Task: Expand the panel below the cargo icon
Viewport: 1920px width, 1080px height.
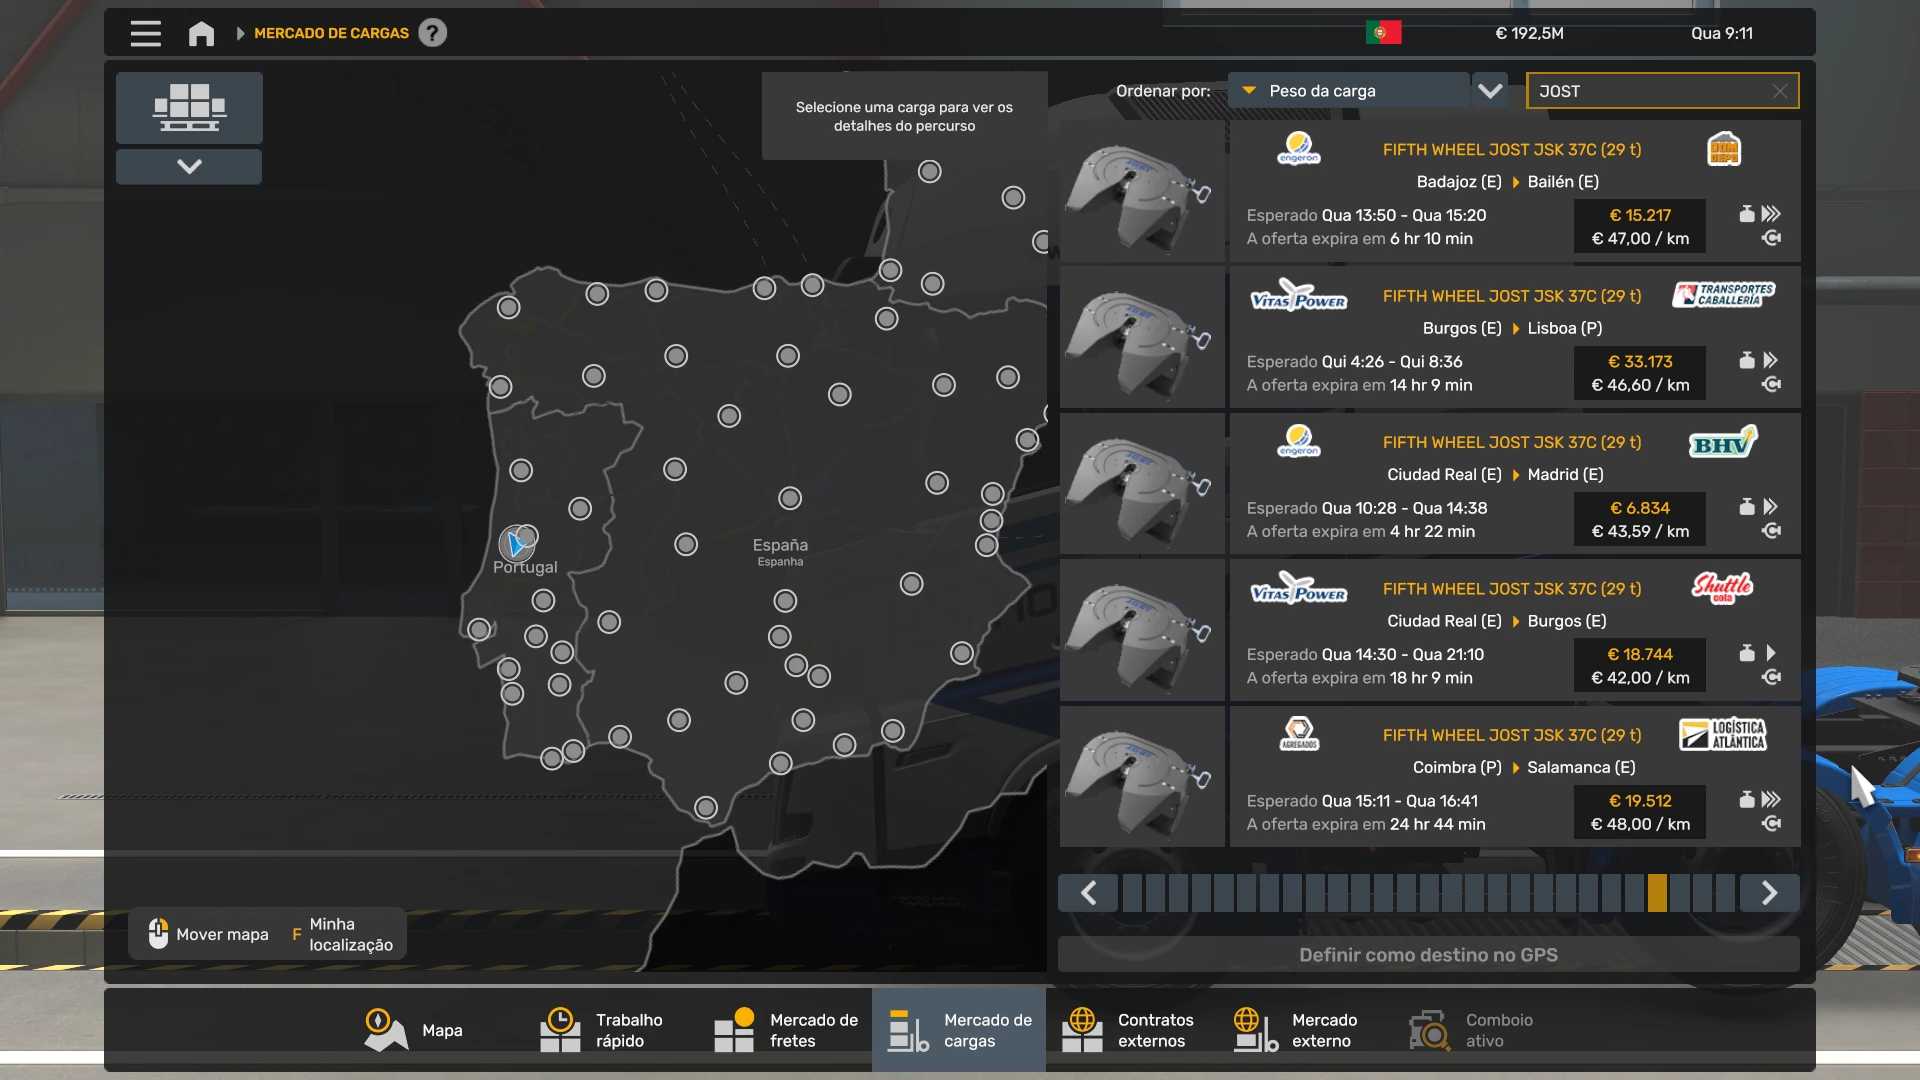Action: click(x=189, y=167)
